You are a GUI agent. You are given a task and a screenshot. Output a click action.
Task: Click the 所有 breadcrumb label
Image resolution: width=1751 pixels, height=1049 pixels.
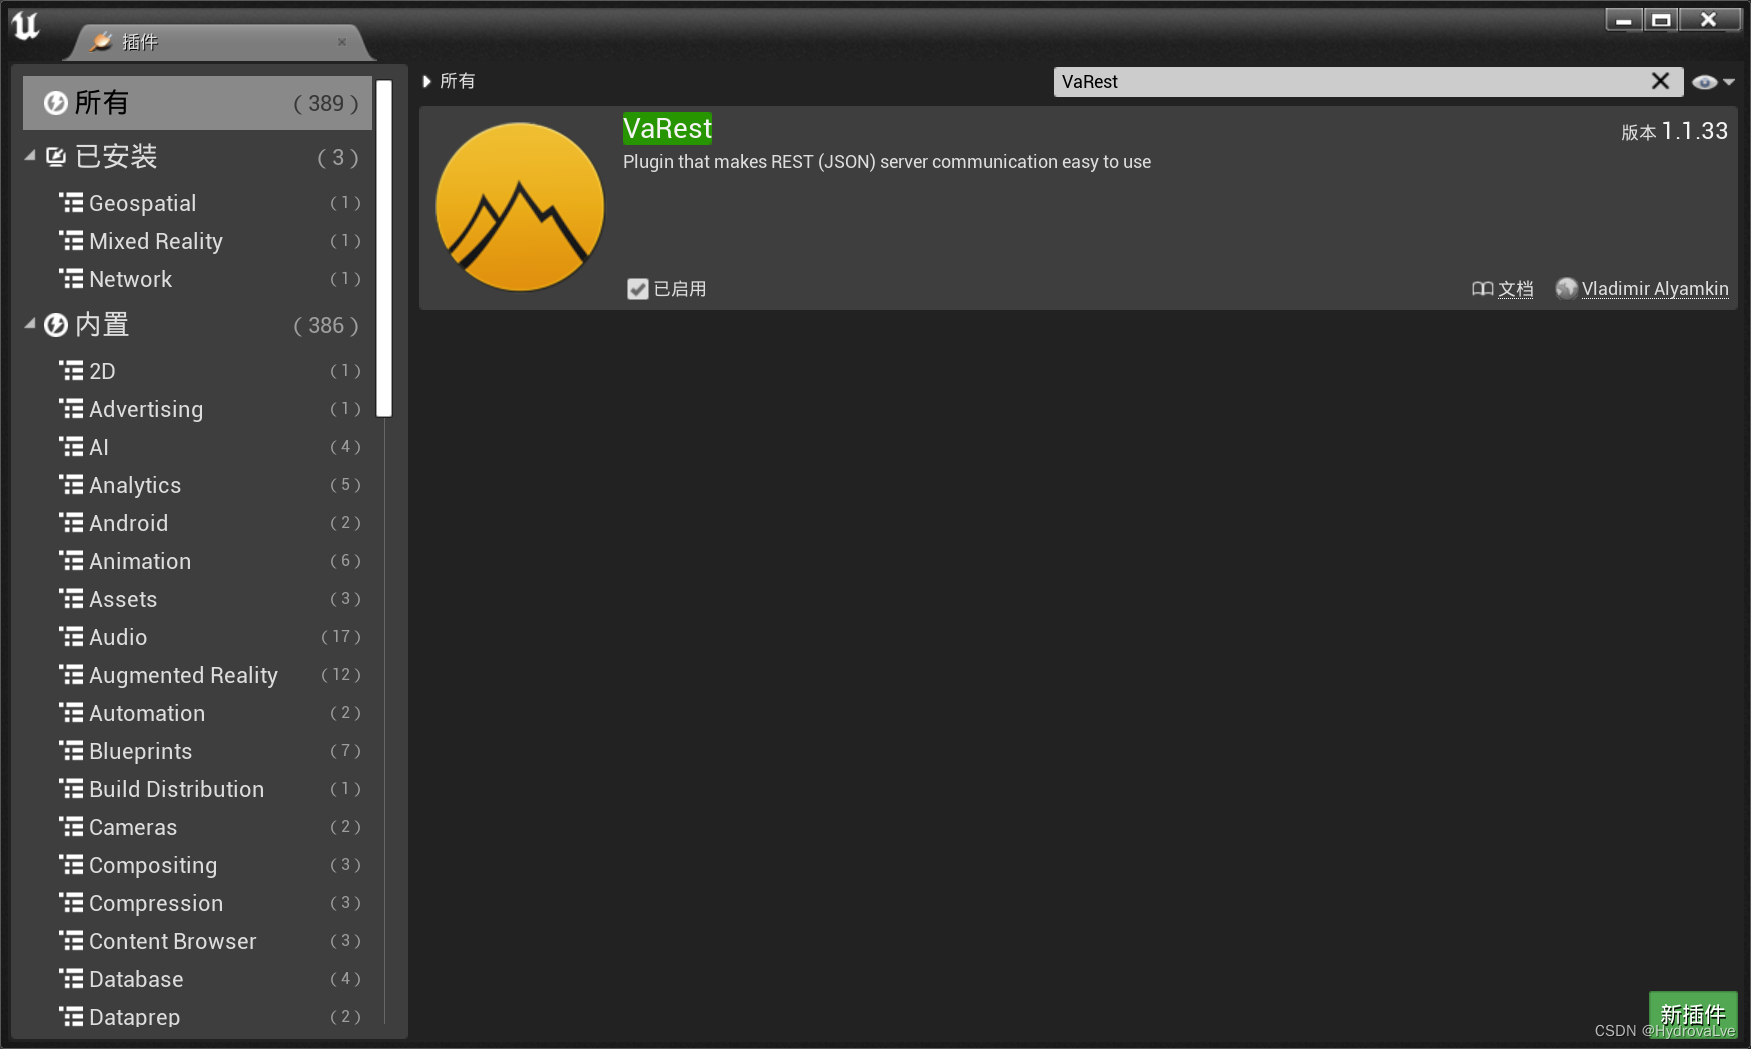(457, 81)
